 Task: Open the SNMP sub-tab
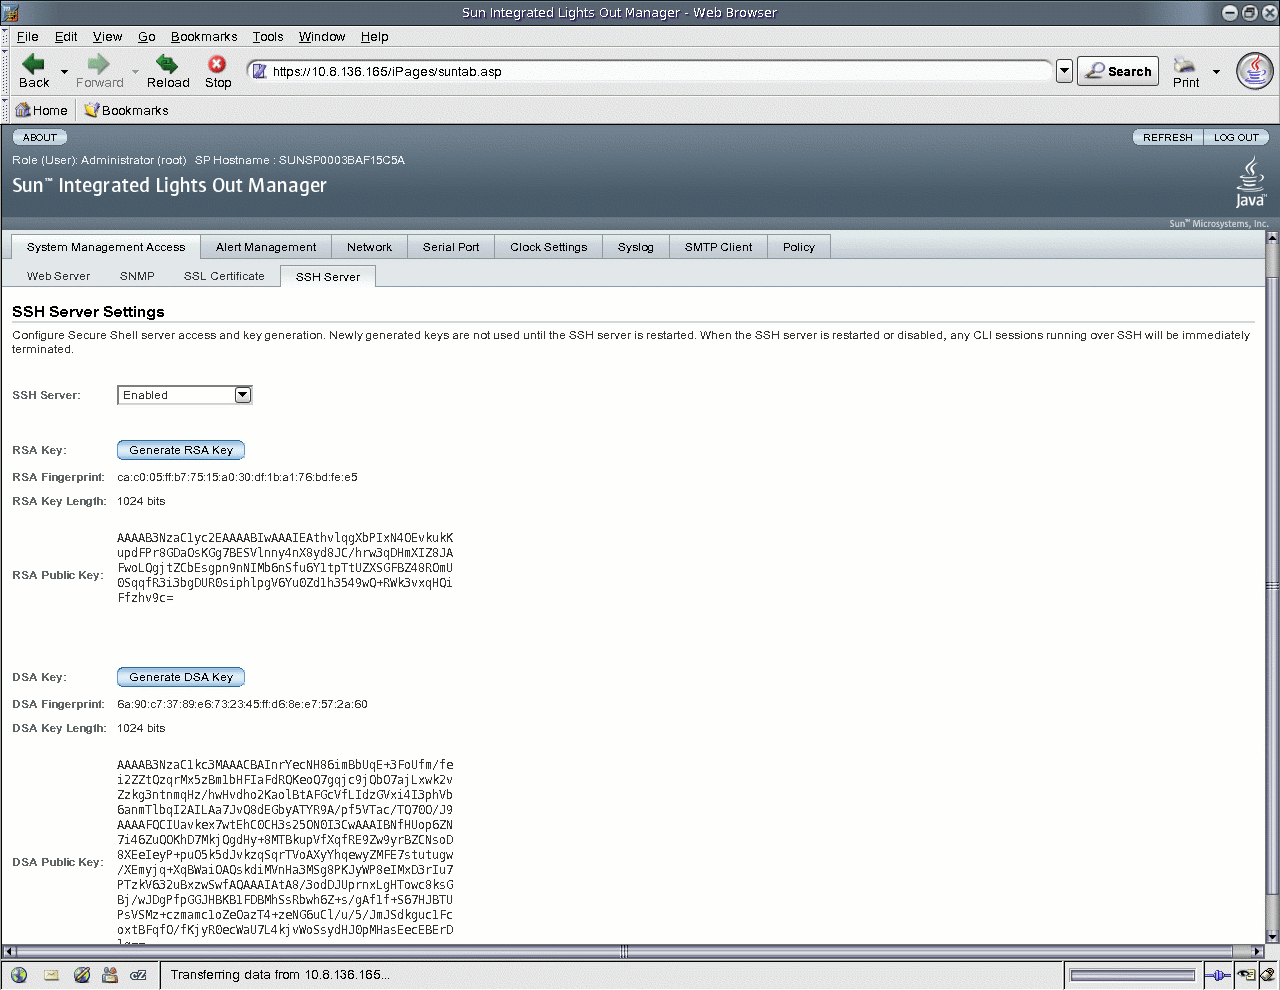click(x=137, y=276)
